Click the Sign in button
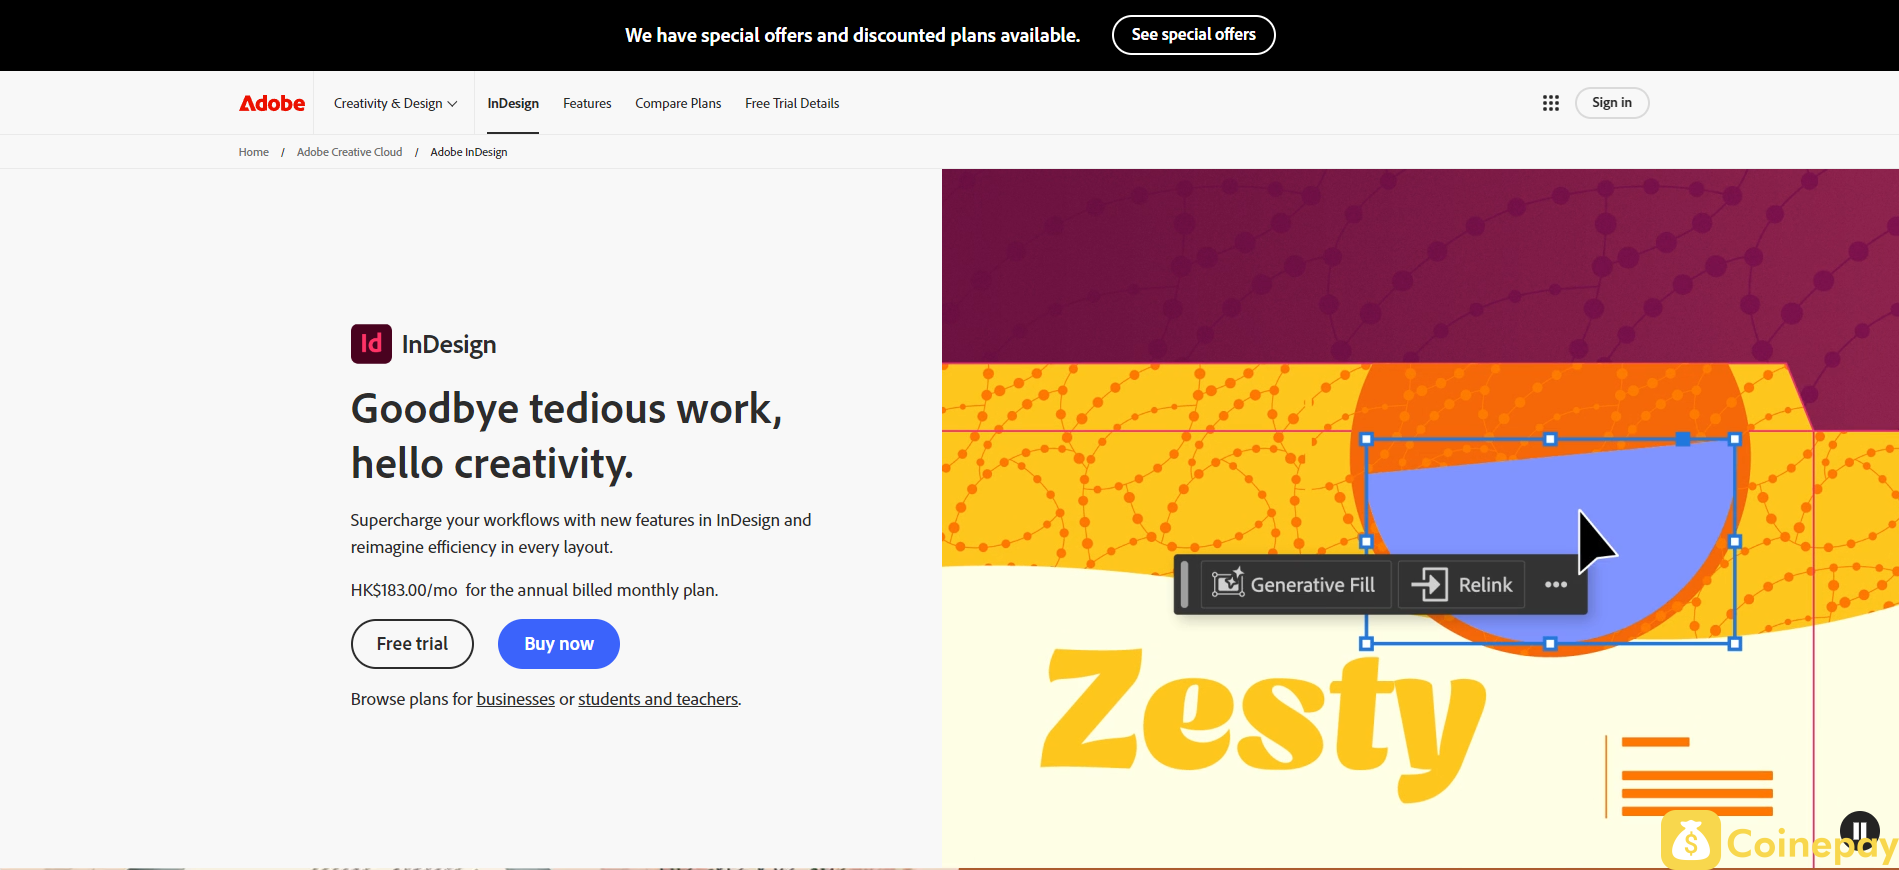This screenshot has width=1899, height=870. click(x=1612, y=103)
